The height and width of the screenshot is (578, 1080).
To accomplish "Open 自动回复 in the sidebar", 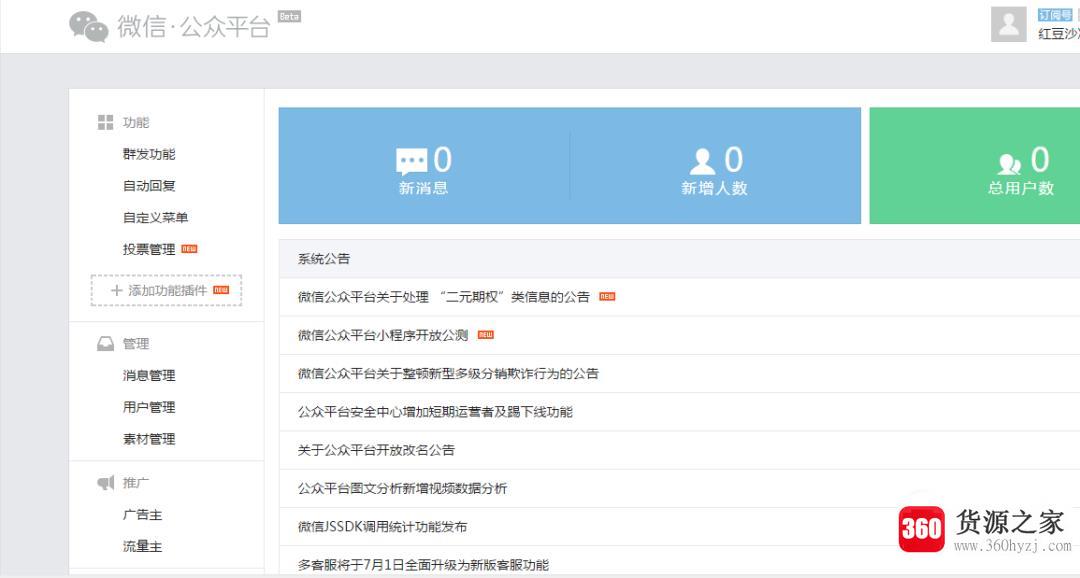I will coord(149,186).
